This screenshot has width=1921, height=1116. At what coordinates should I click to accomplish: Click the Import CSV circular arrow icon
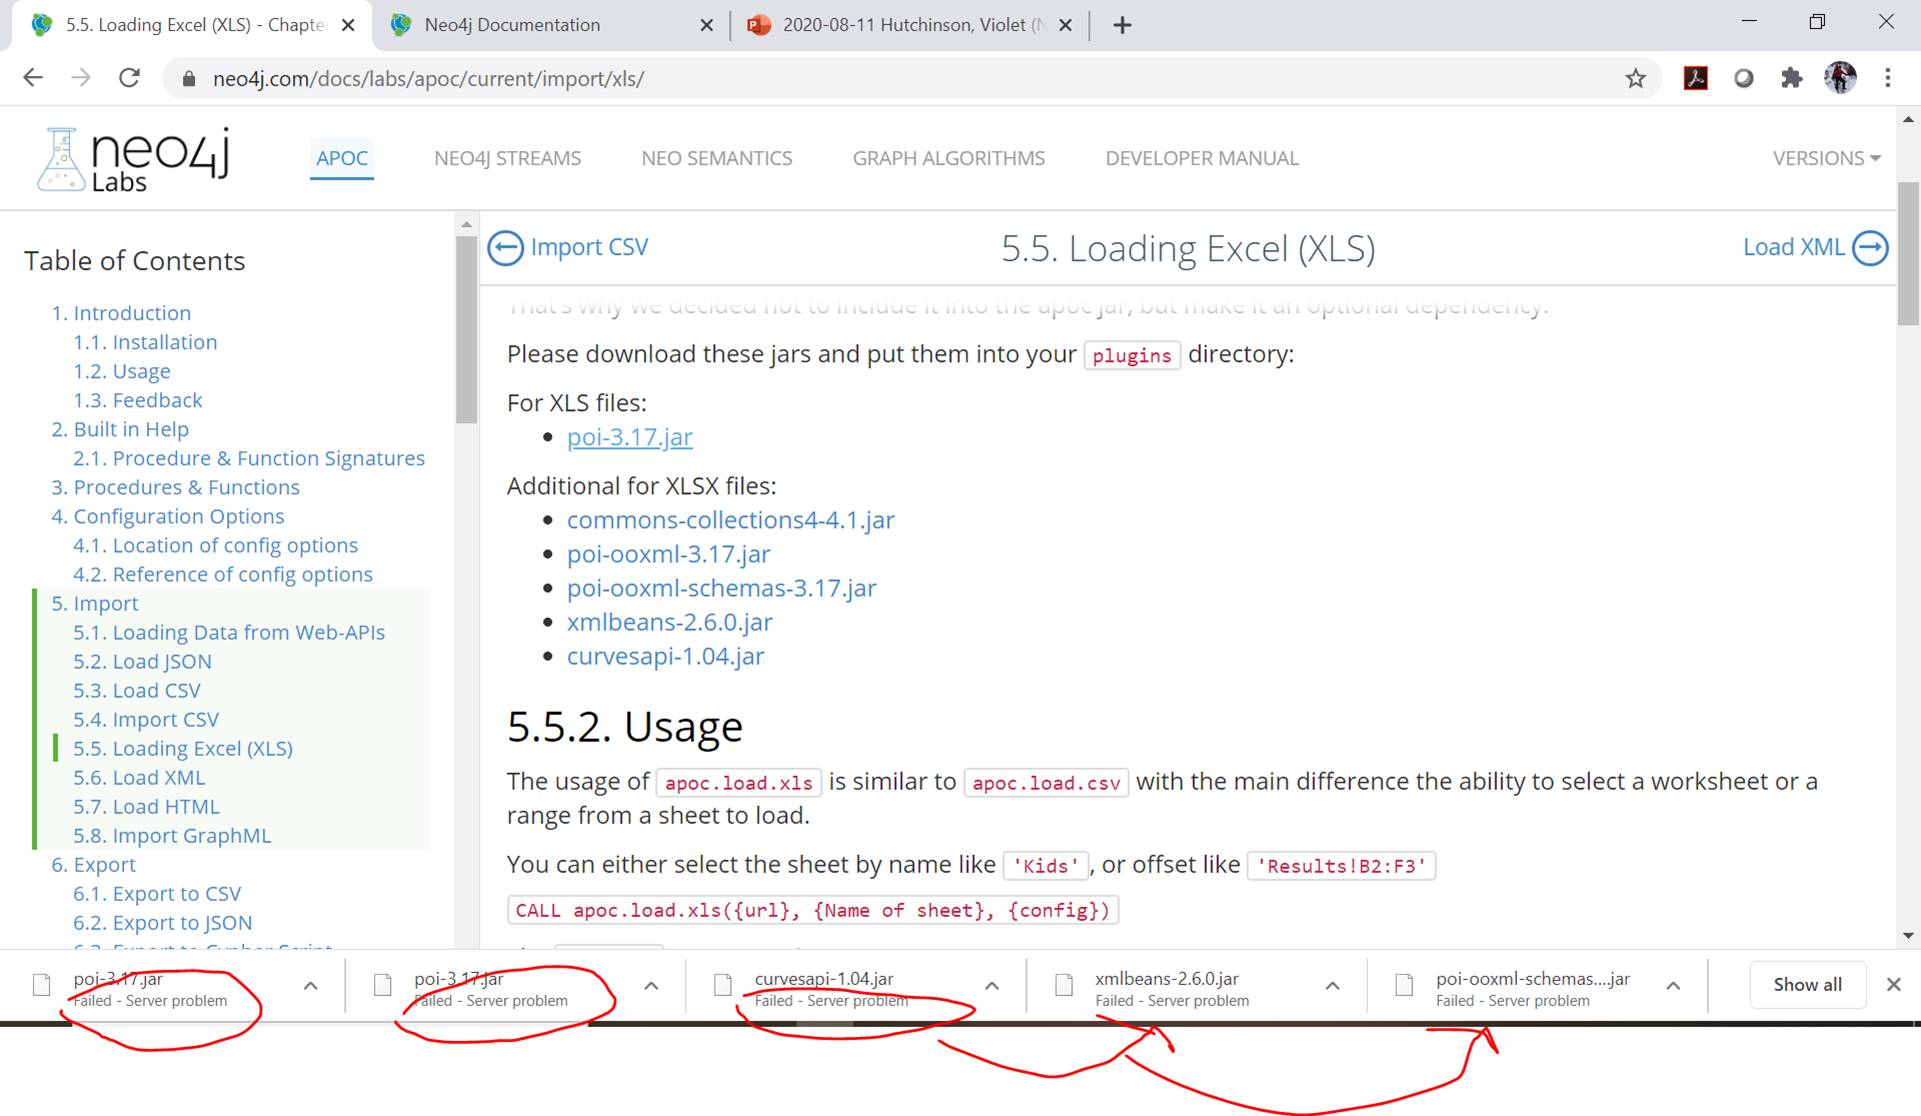tap(507, 247)
